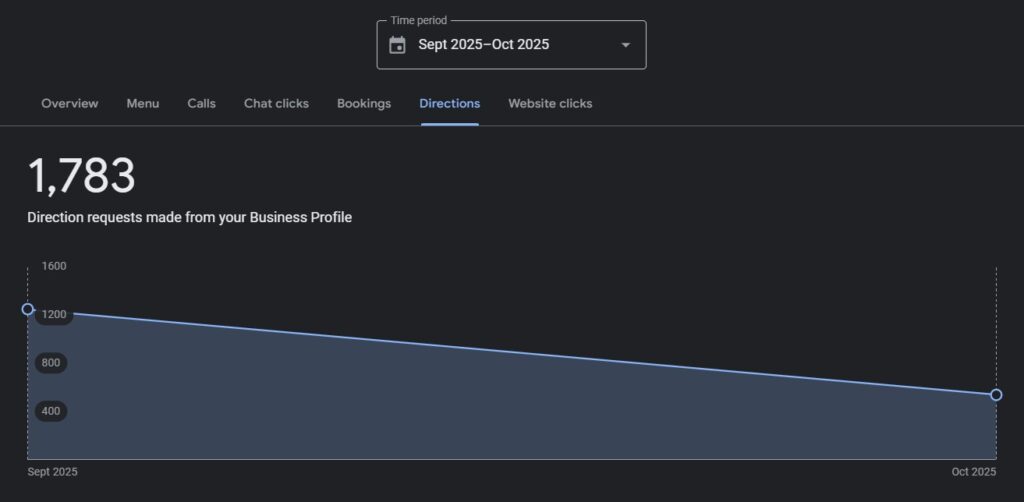Viewport: 1024px width, 502px height.
Task: Select the Calls tab
Action: tap(201, 104)
